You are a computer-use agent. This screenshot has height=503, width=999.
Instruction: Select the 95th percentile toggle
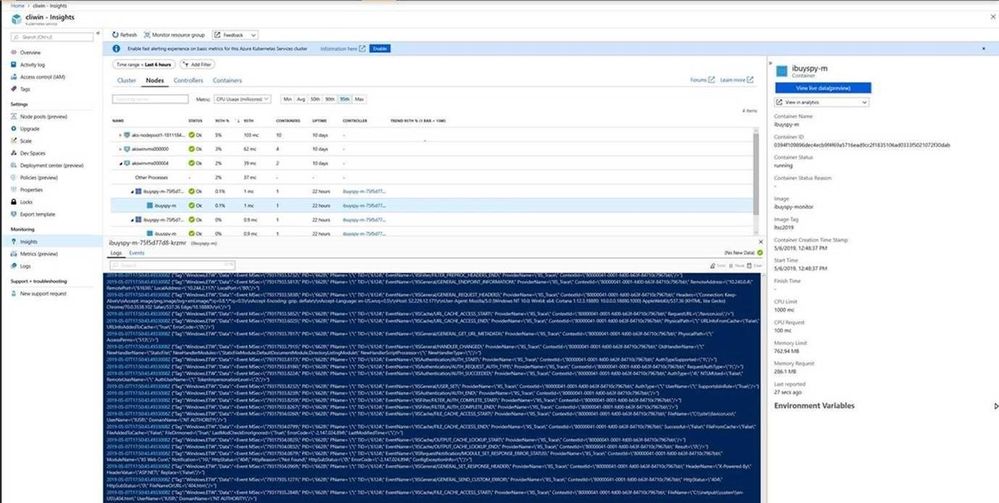pyautogui.click(x=345, y=99)
